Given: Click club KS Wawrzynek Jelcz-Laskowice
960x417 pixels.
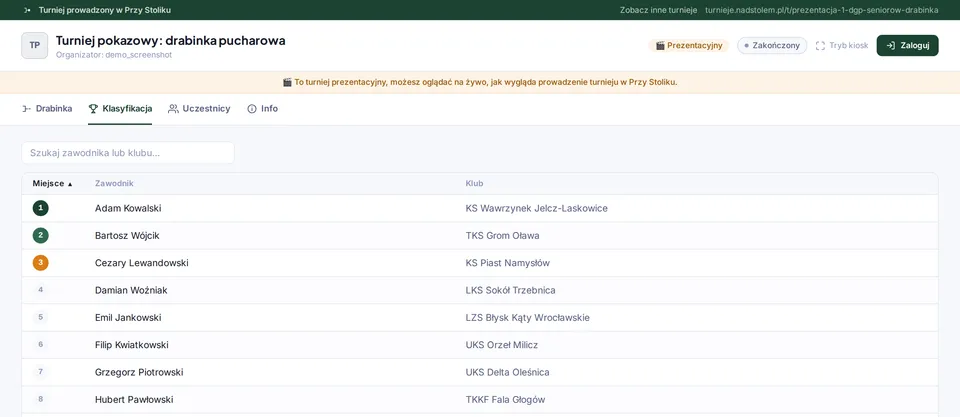Looking at the screenshot, I should point(536,208).
